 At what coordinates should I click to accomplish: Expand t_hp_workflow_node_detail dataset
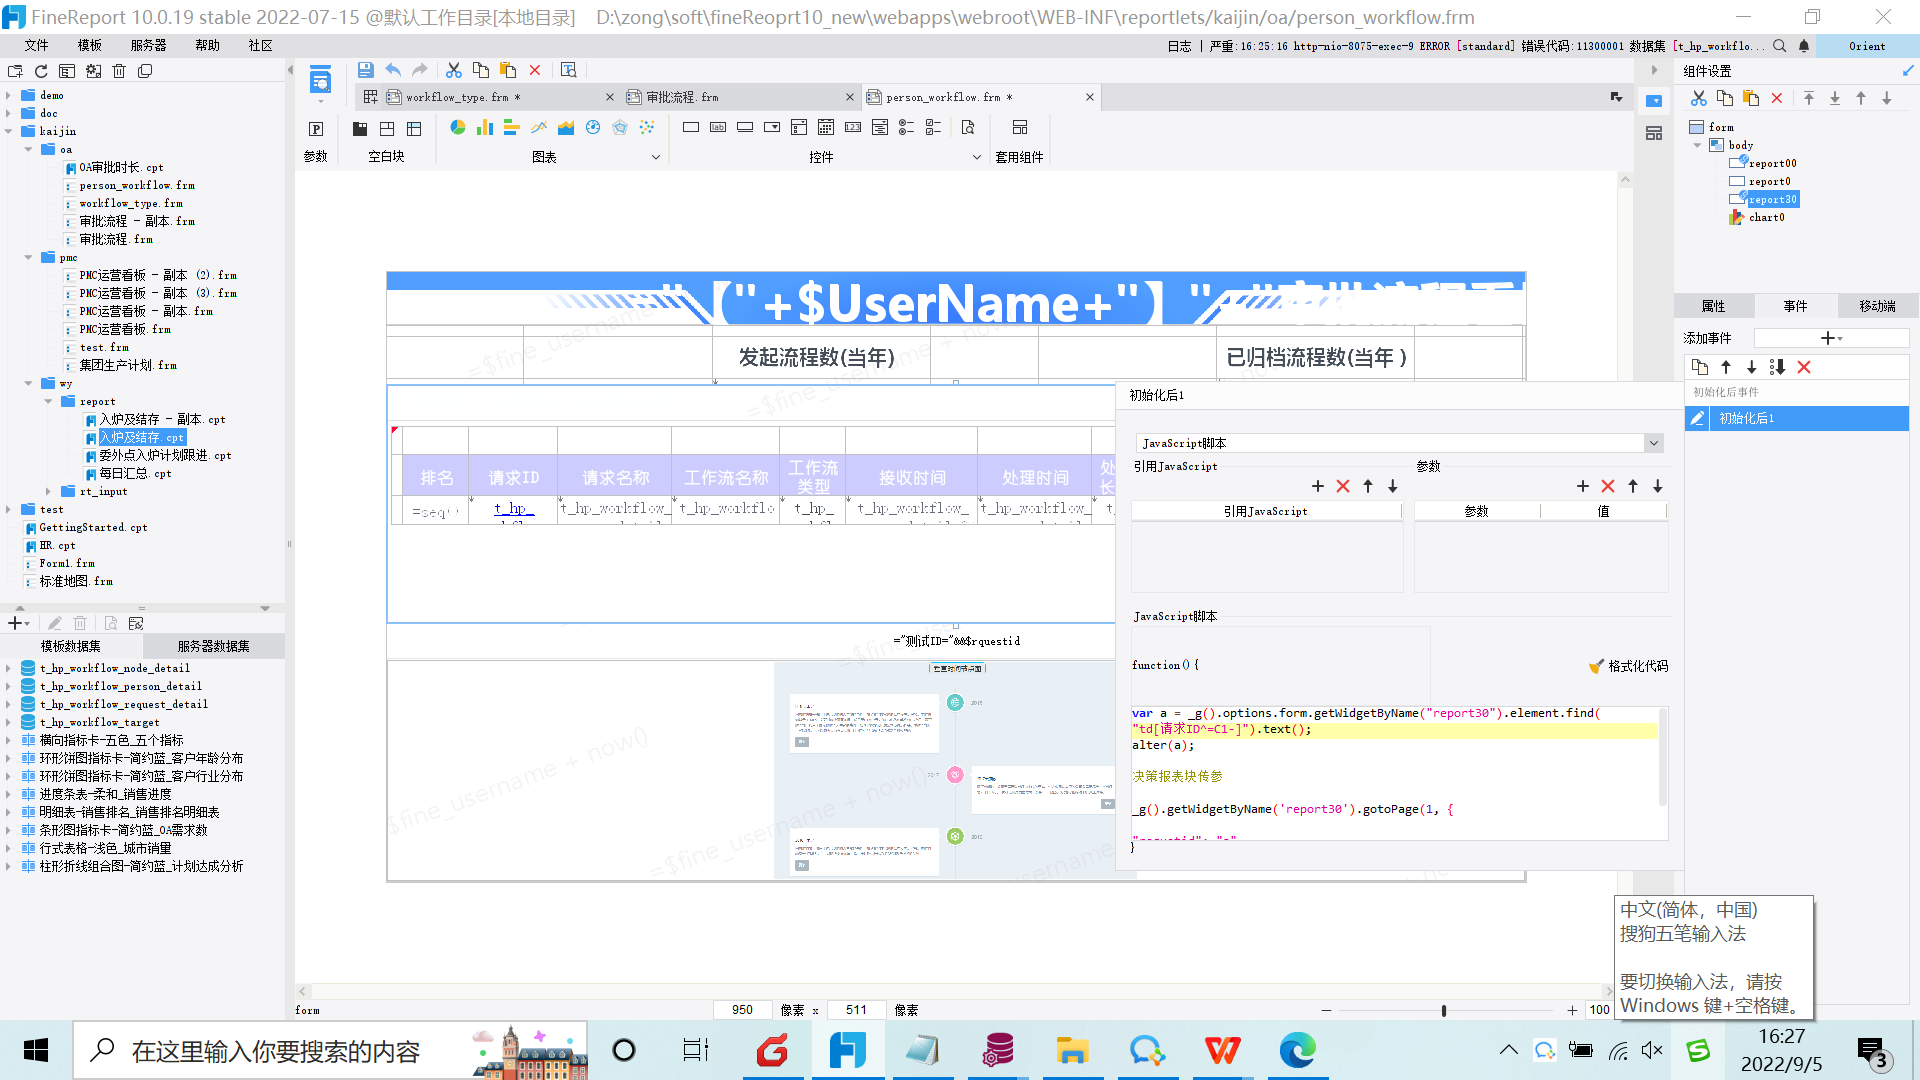[9, 668]
